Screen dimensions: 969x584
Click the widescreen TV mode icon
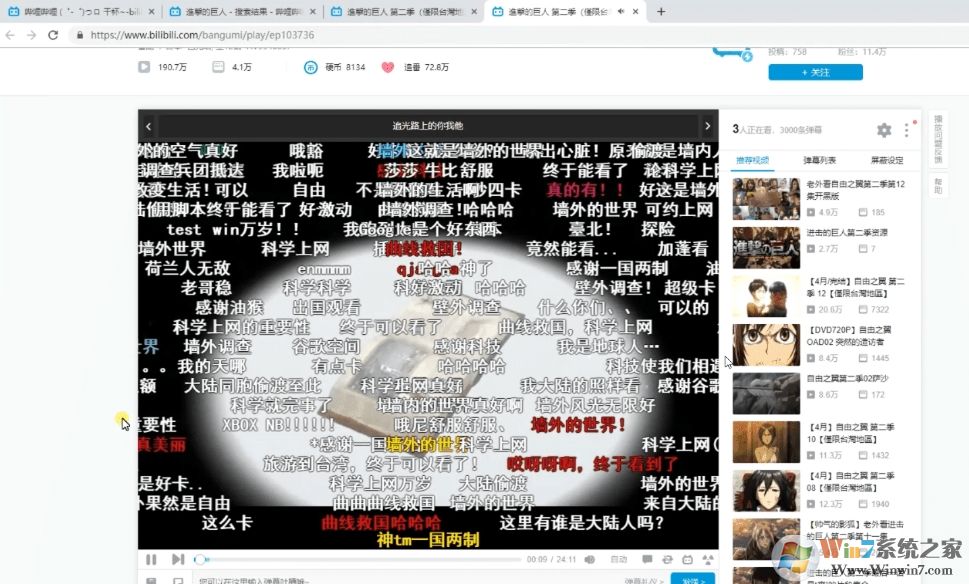point(687,559)
